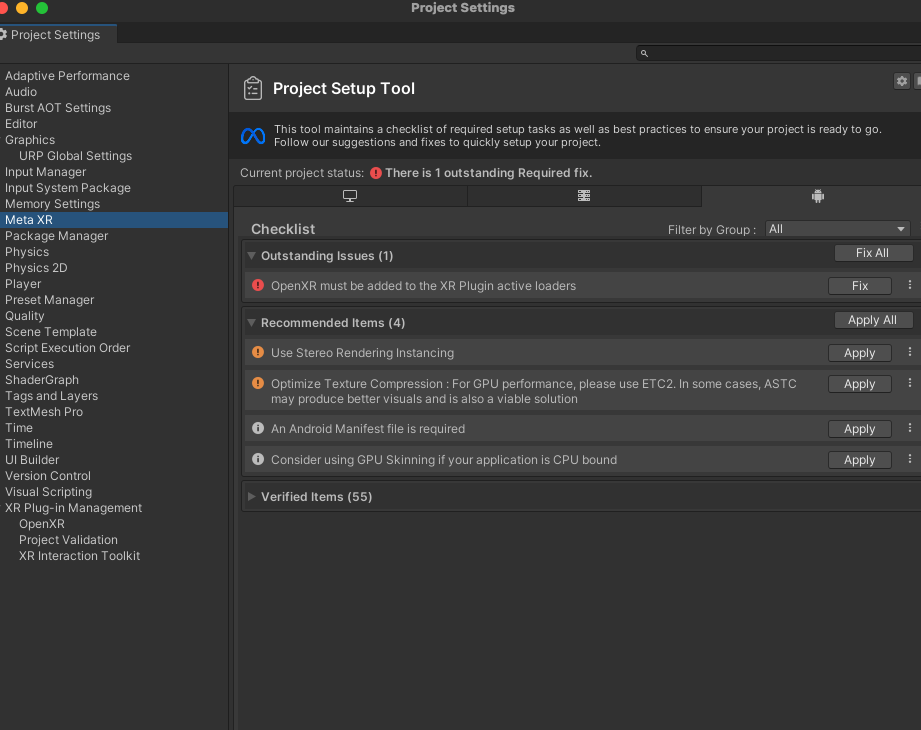
Task: Open three-dot menu for Stereo Rendering Instancing
Action: (x=910, y=353)
